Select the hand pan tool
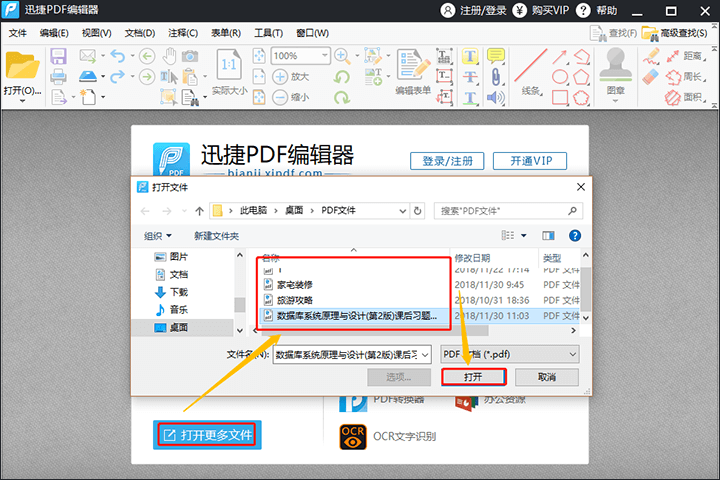 pyautogui.click(x=169, y=55)
